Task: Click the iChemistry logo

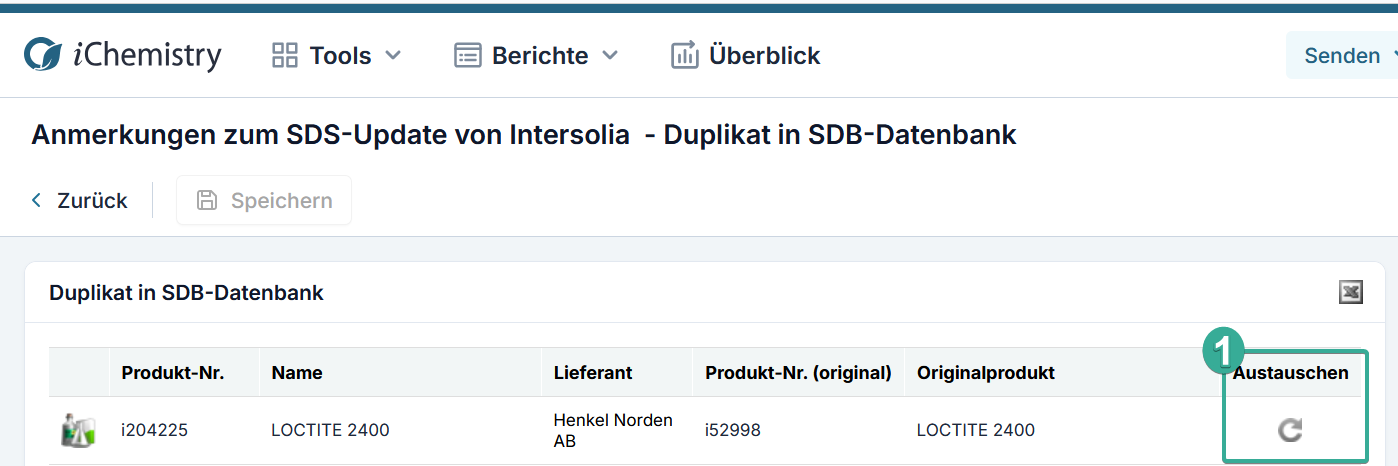Action: coord(122,55)
